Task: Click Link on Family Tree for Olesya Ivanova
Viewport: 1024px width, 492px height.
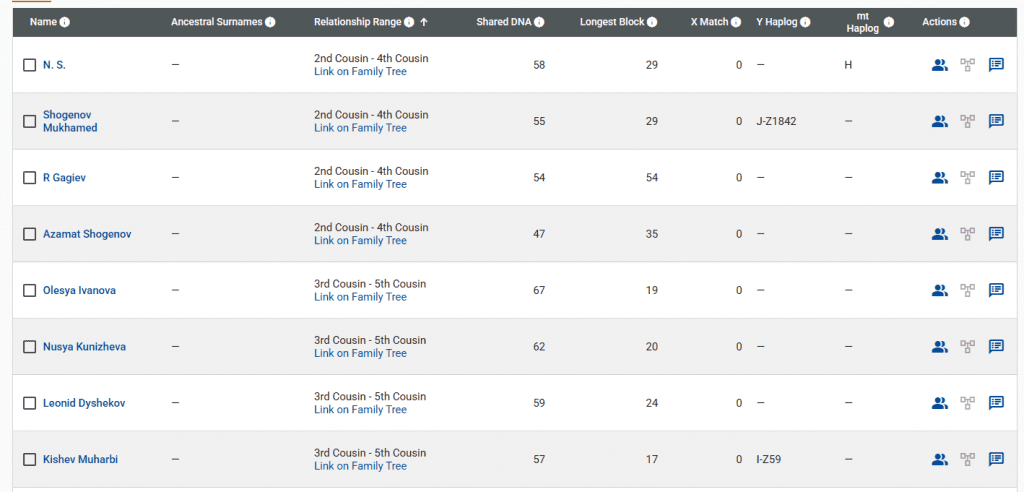Action: (x=360, y=297)
